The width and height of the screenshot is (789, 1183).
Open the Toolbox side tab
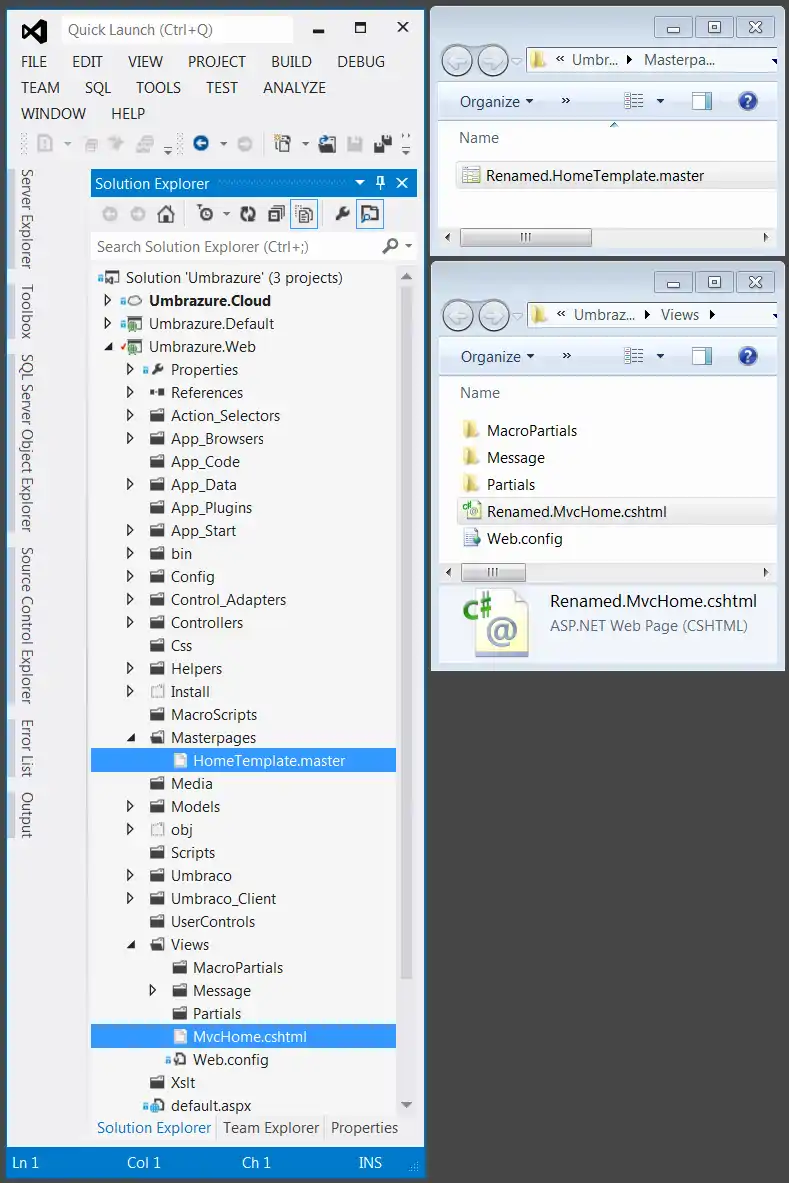[26, 312]
